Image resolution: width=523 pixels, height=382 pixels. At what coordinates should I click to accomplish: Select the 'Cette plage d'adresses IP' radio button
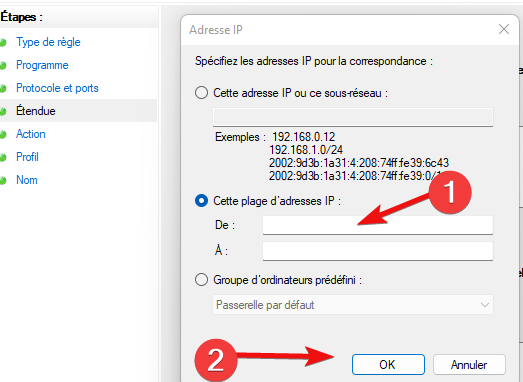201,201
